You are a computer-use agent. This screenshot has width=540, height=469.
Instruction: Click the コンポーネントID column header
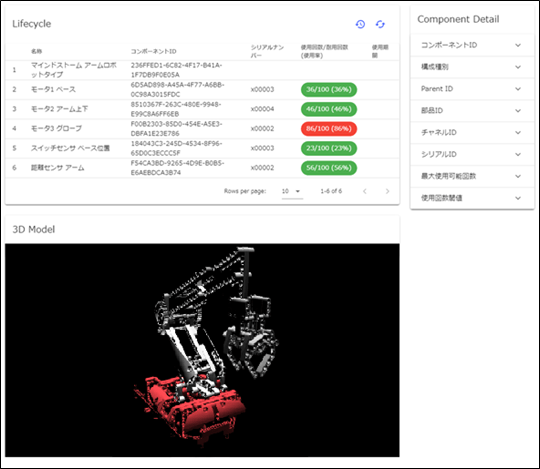pos(154,51)
